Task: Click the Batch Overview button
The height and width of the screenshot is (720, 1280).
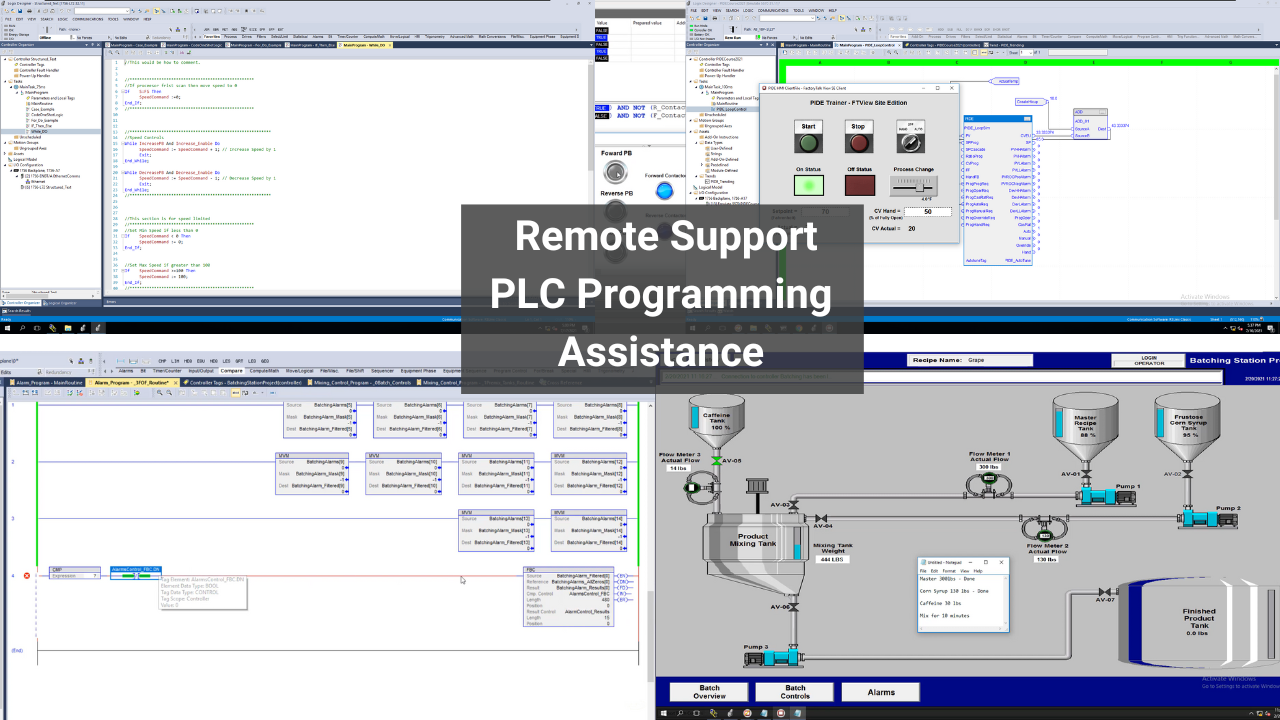Action: tap(709, 692)
